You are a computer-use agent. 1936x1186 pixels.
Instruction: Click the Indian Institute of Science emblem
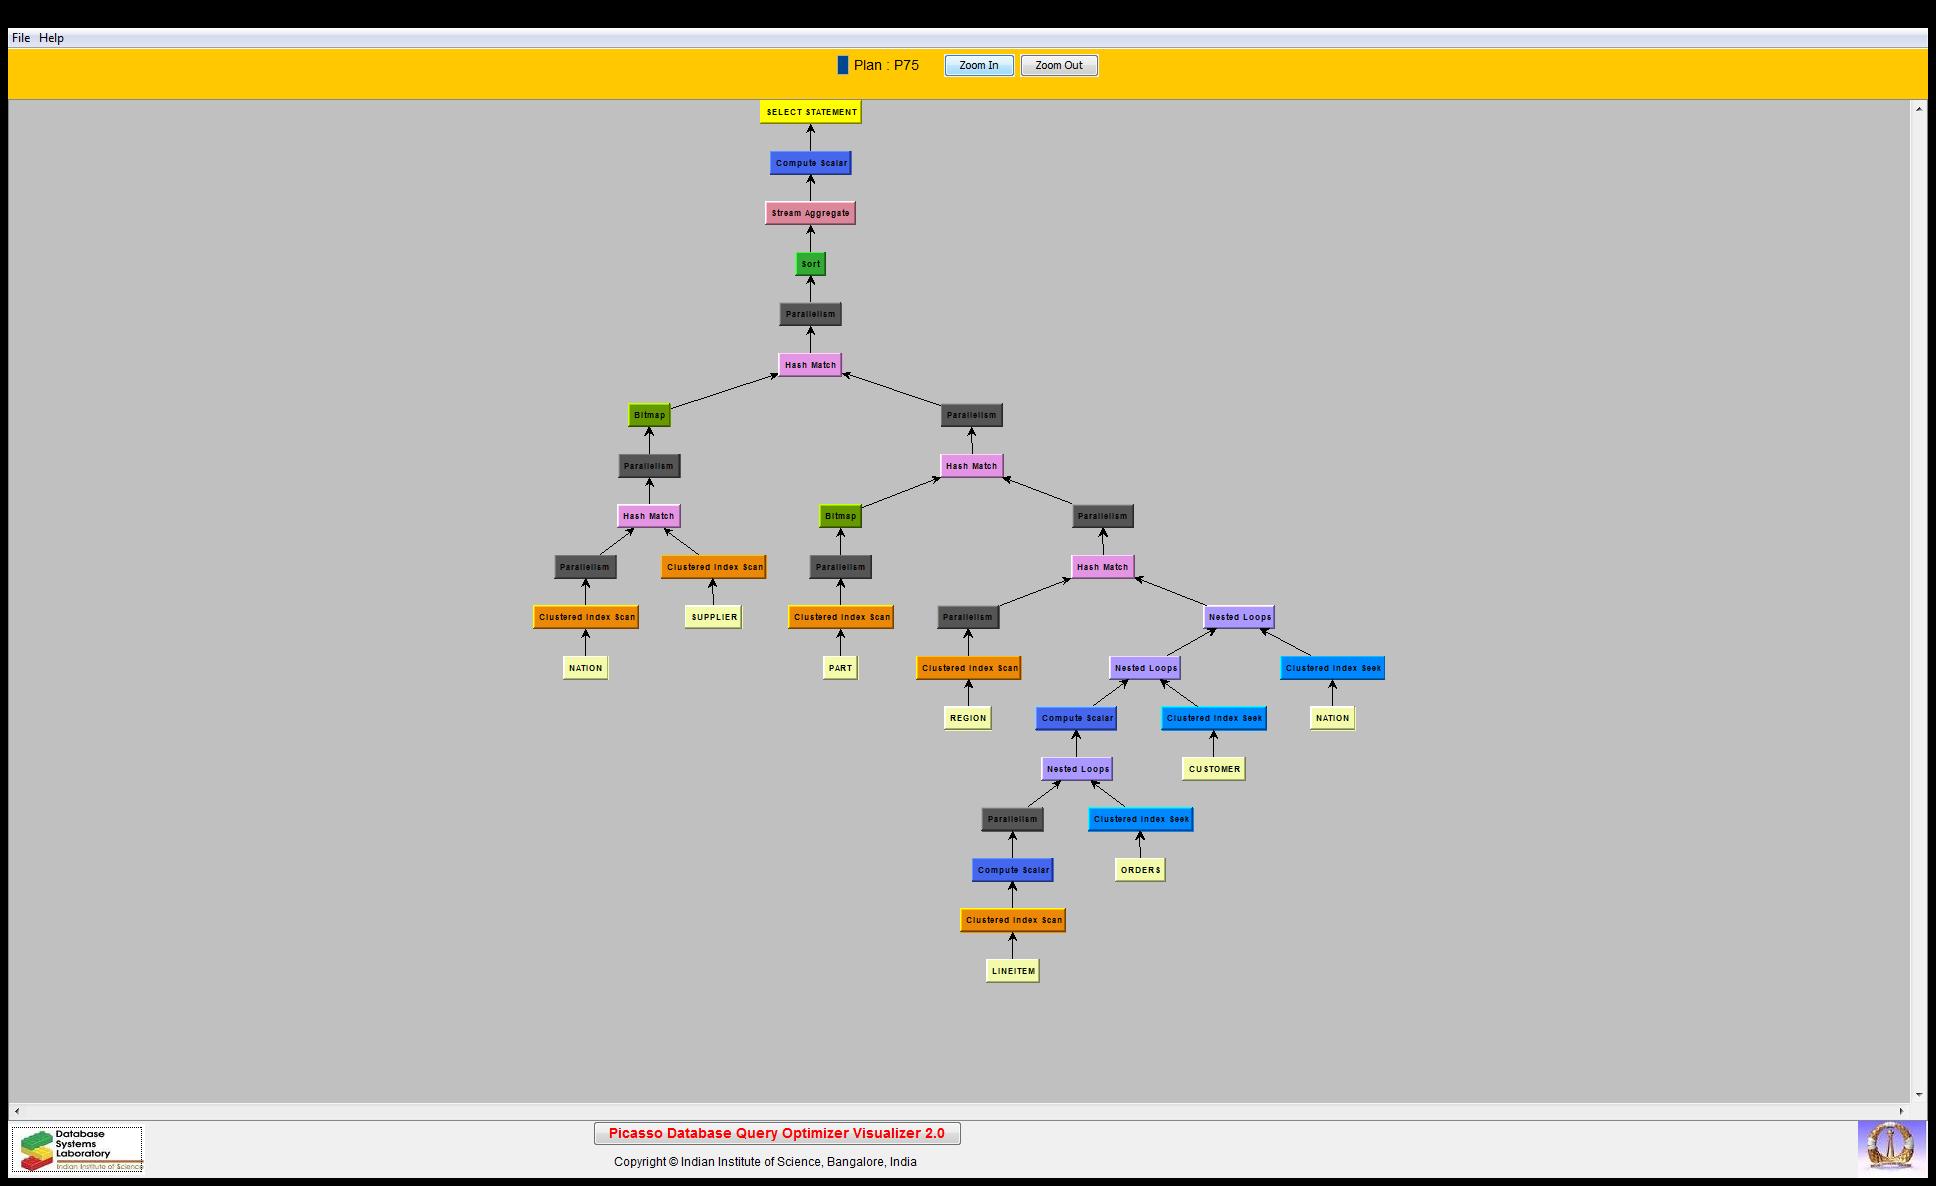pyautogui.click(x=1890, y=1147)
